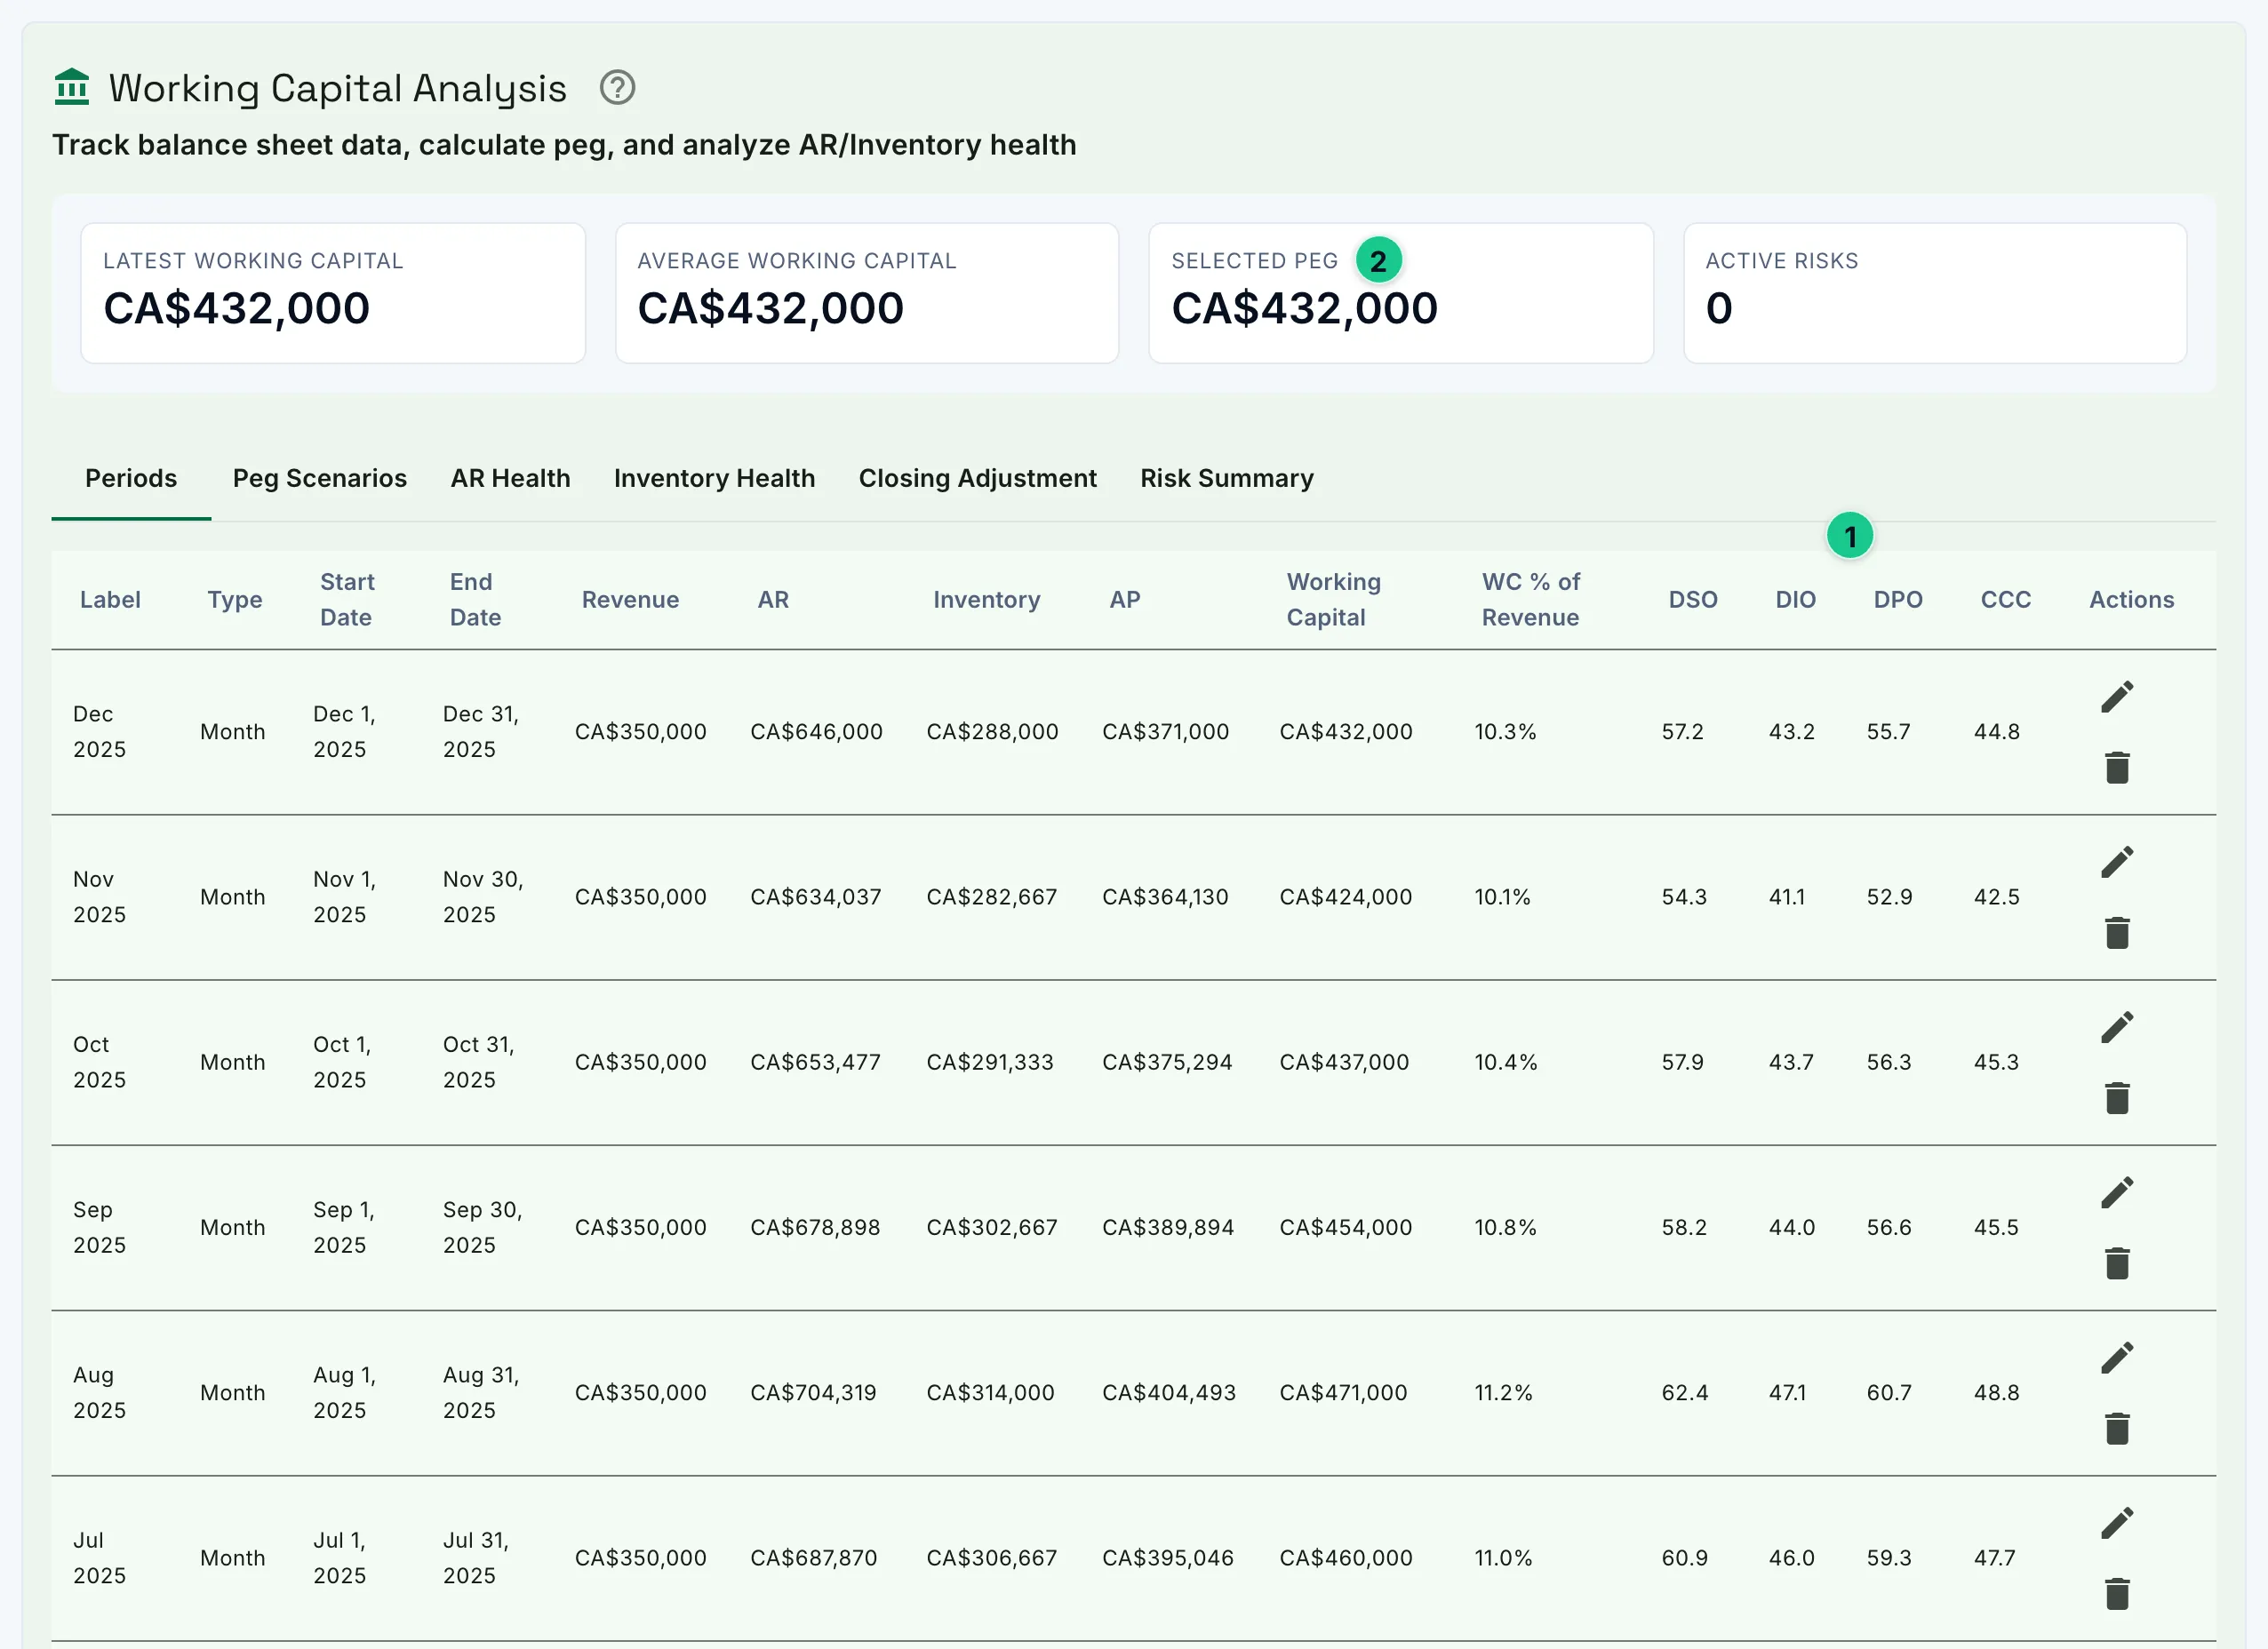The width and height of the screenshot is (2268, 1649).
Task: Open the AR Health tab
Action: click(x=510, y=478)
